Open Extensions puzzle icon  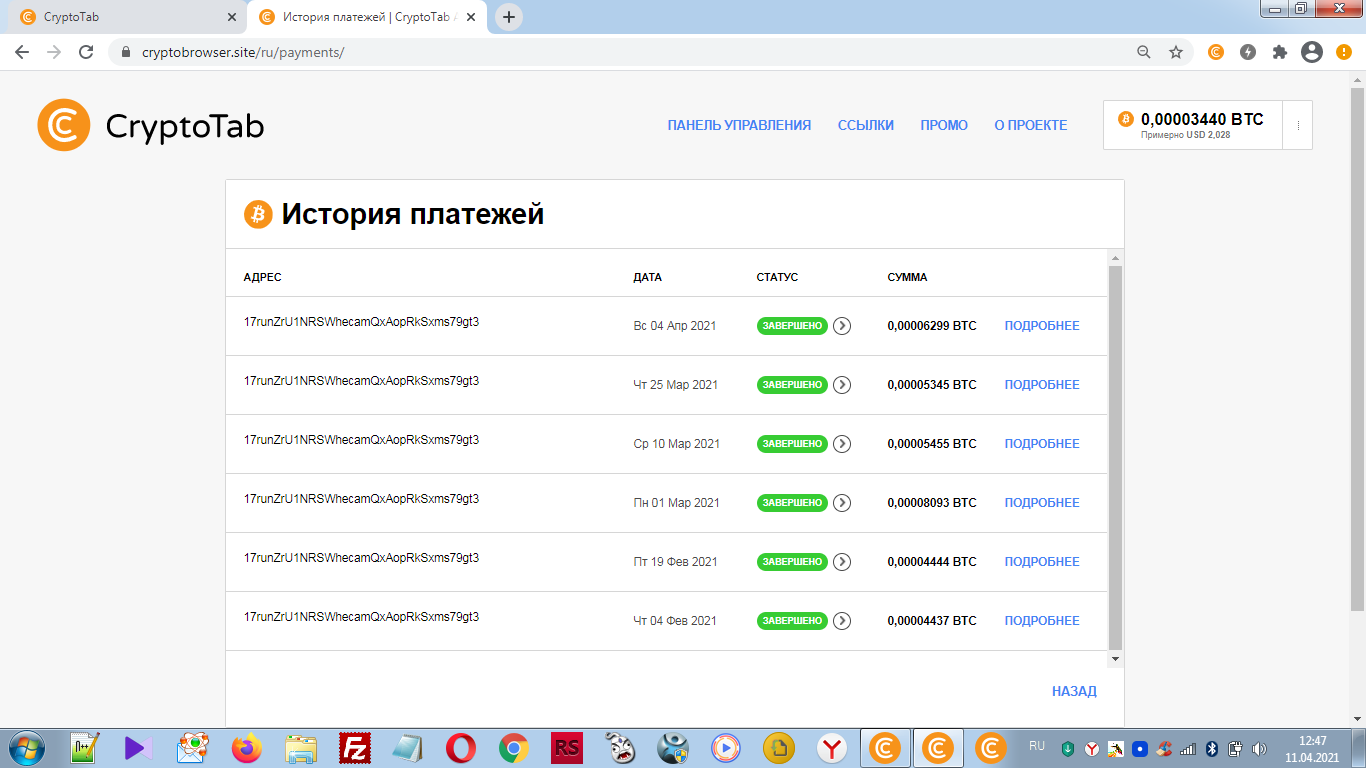[x=1280, y=52]
